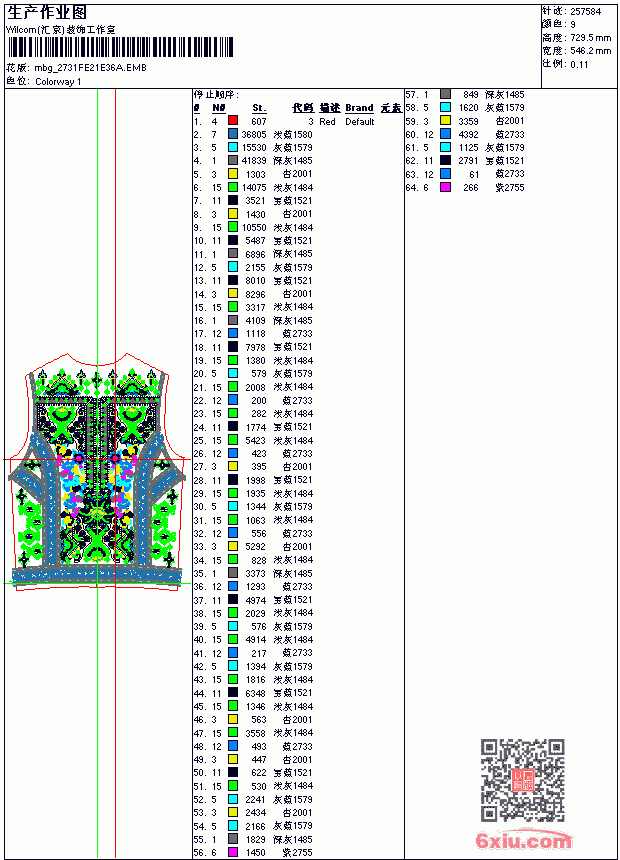Click the St. column header
The image size is (620, 860).
tap(259, 108)
